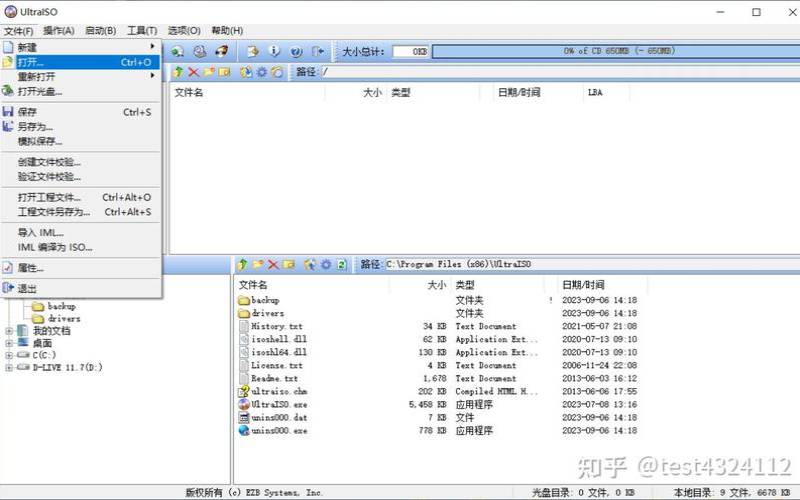Image resolution: width=800 pixels, height=500 pixels.
Task: Click the rename icon in local toolbar
Action: 289,264
